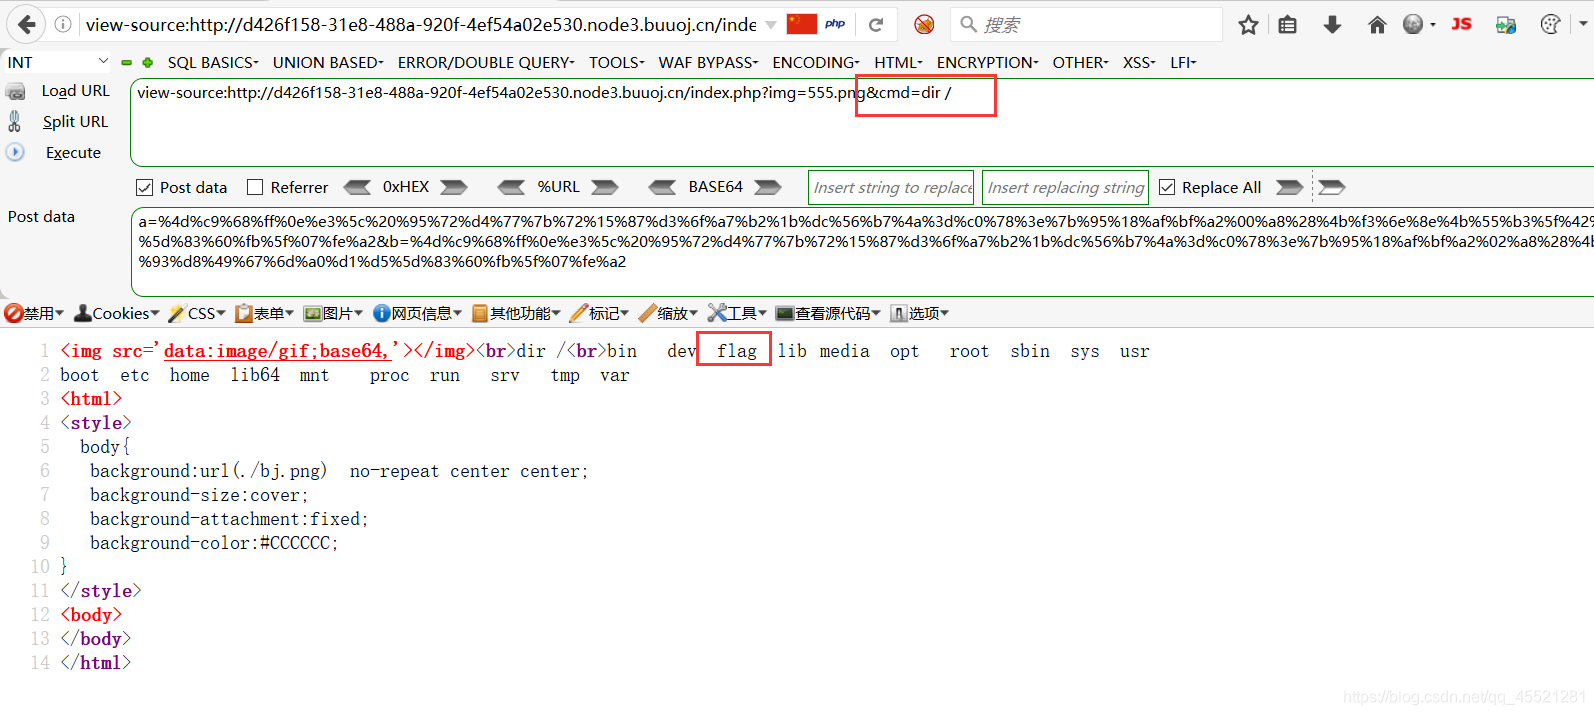Open the CSS developer menu
Viewport: 1594px width, 715px height.
click(197, 313)
